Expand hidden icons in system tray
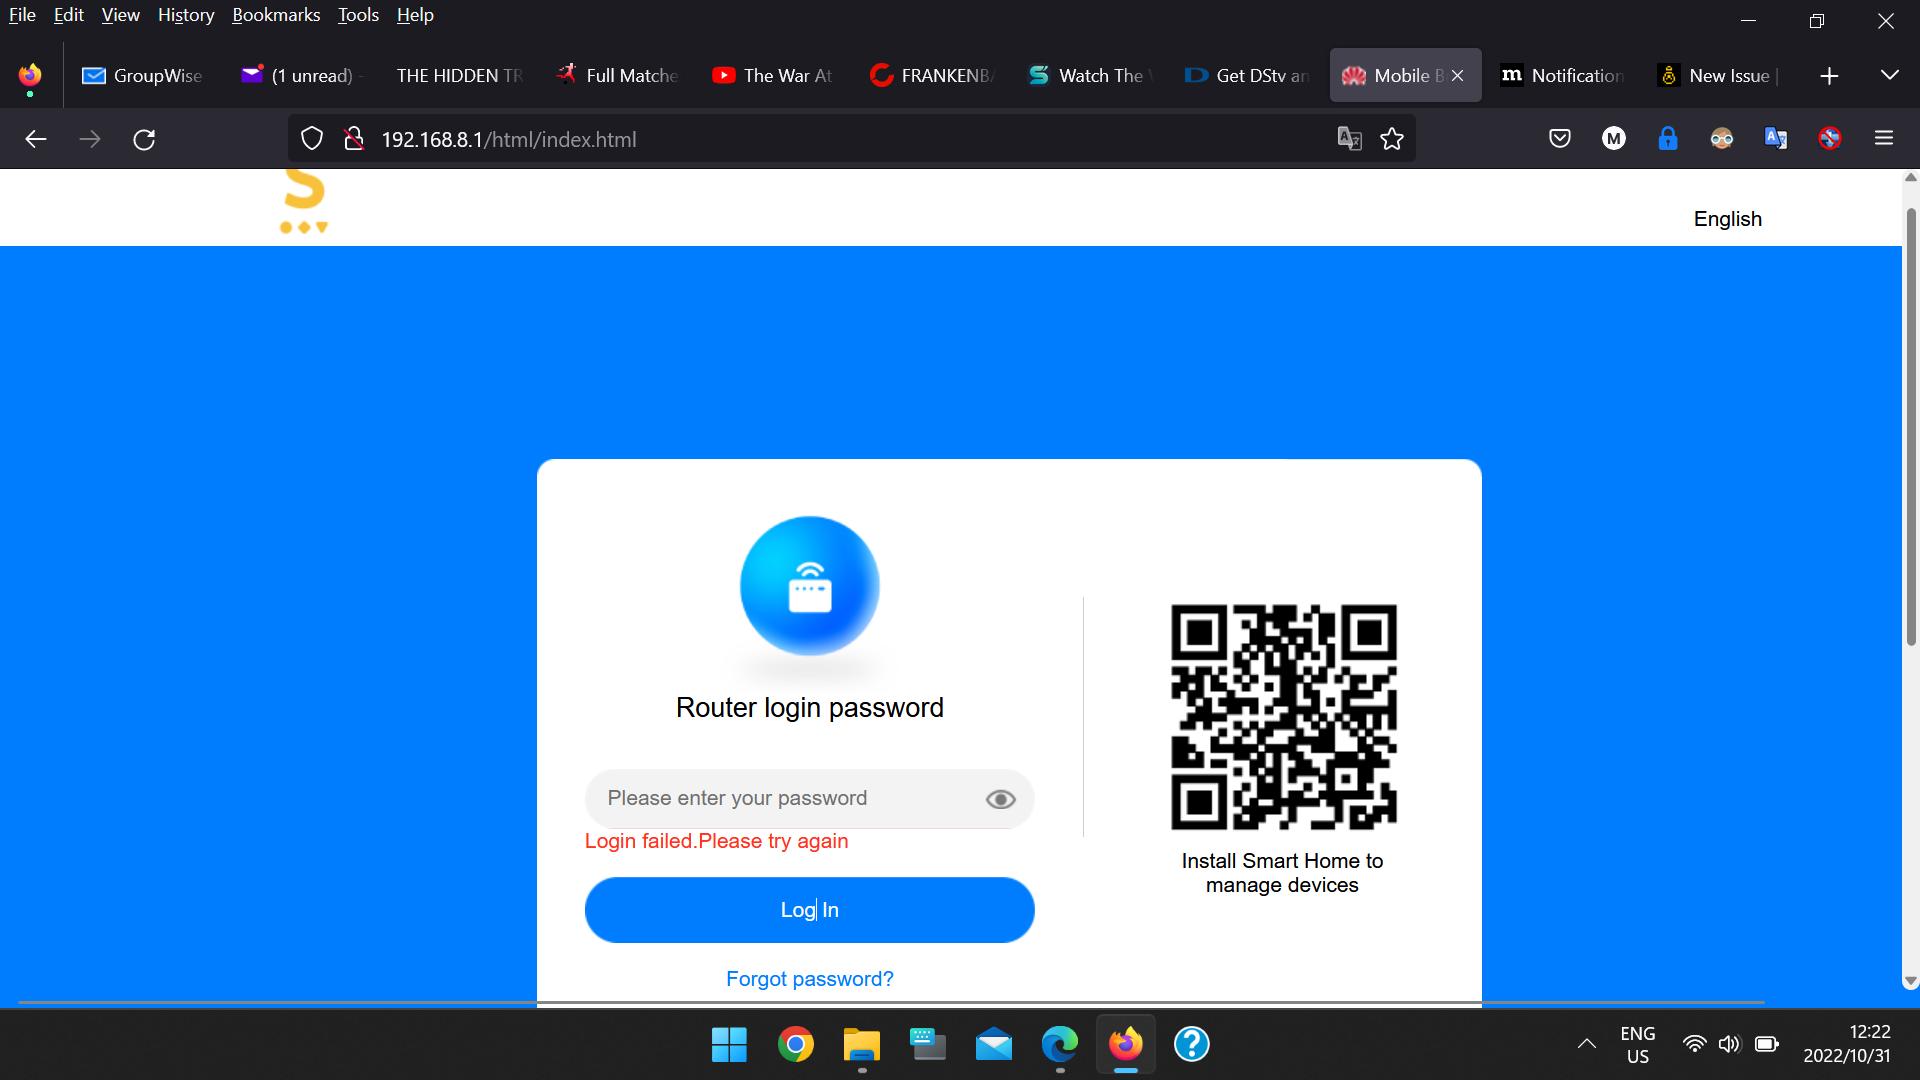The height and width of the screenshot is (1080, 1920). [x=1587, y=1043]
